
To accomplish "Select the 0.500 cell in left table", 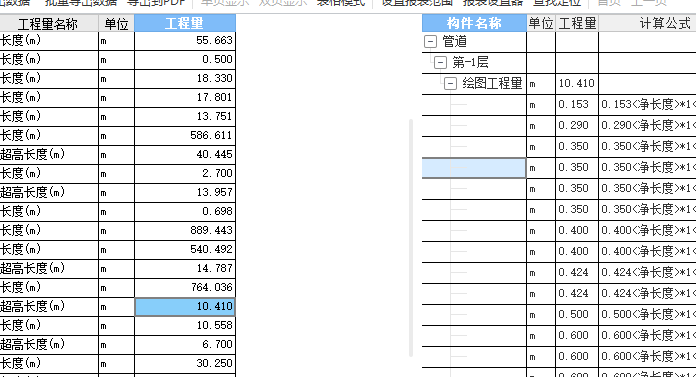I will pos(185,60).
